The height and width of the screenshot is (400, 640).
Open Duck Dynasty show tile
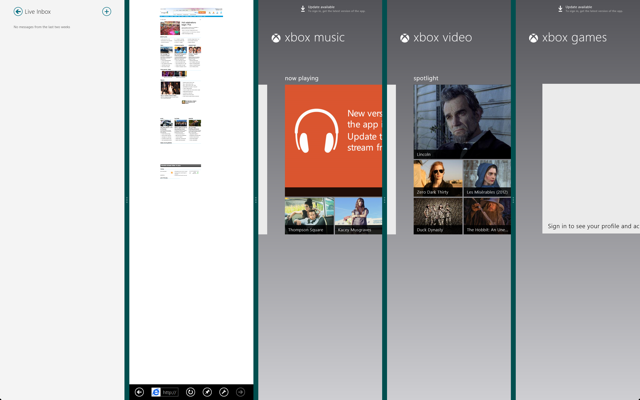point(438,216)
